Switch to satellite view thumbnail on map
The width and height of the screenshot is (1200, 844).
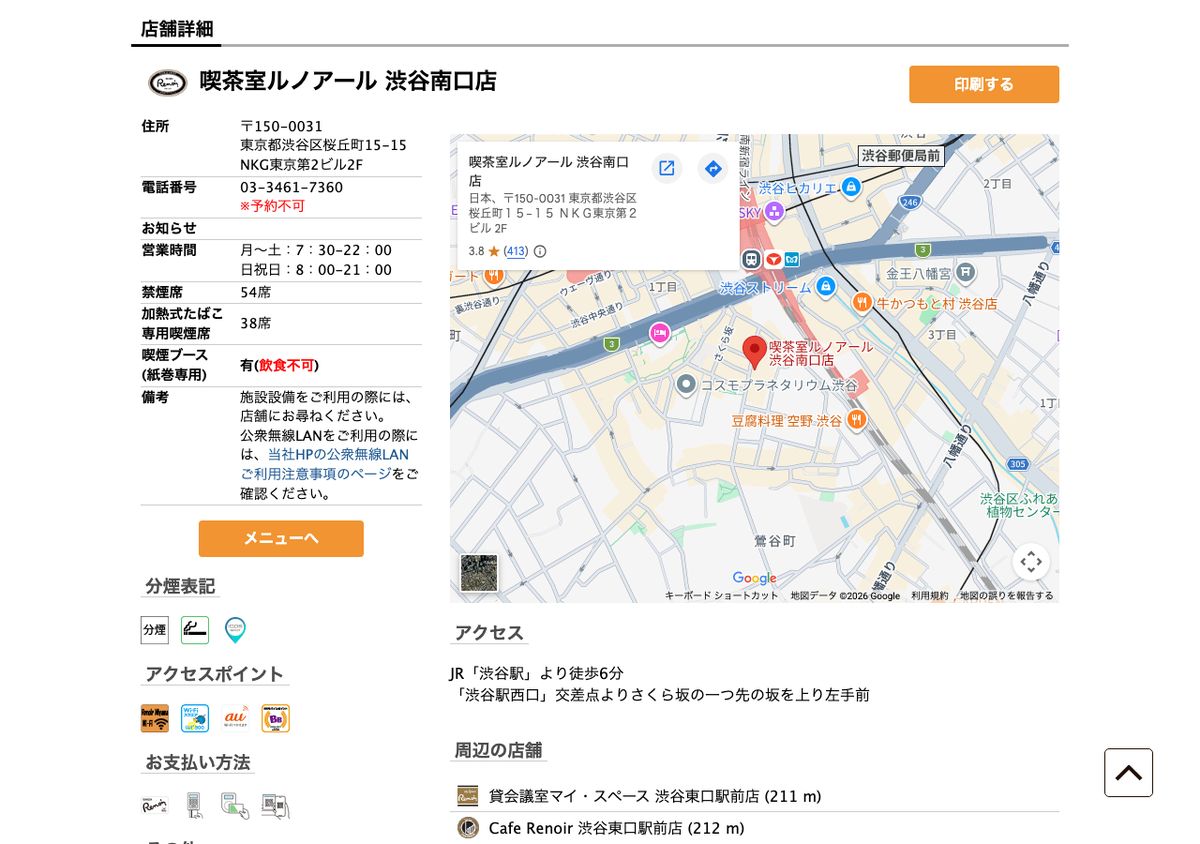point(479,573)
